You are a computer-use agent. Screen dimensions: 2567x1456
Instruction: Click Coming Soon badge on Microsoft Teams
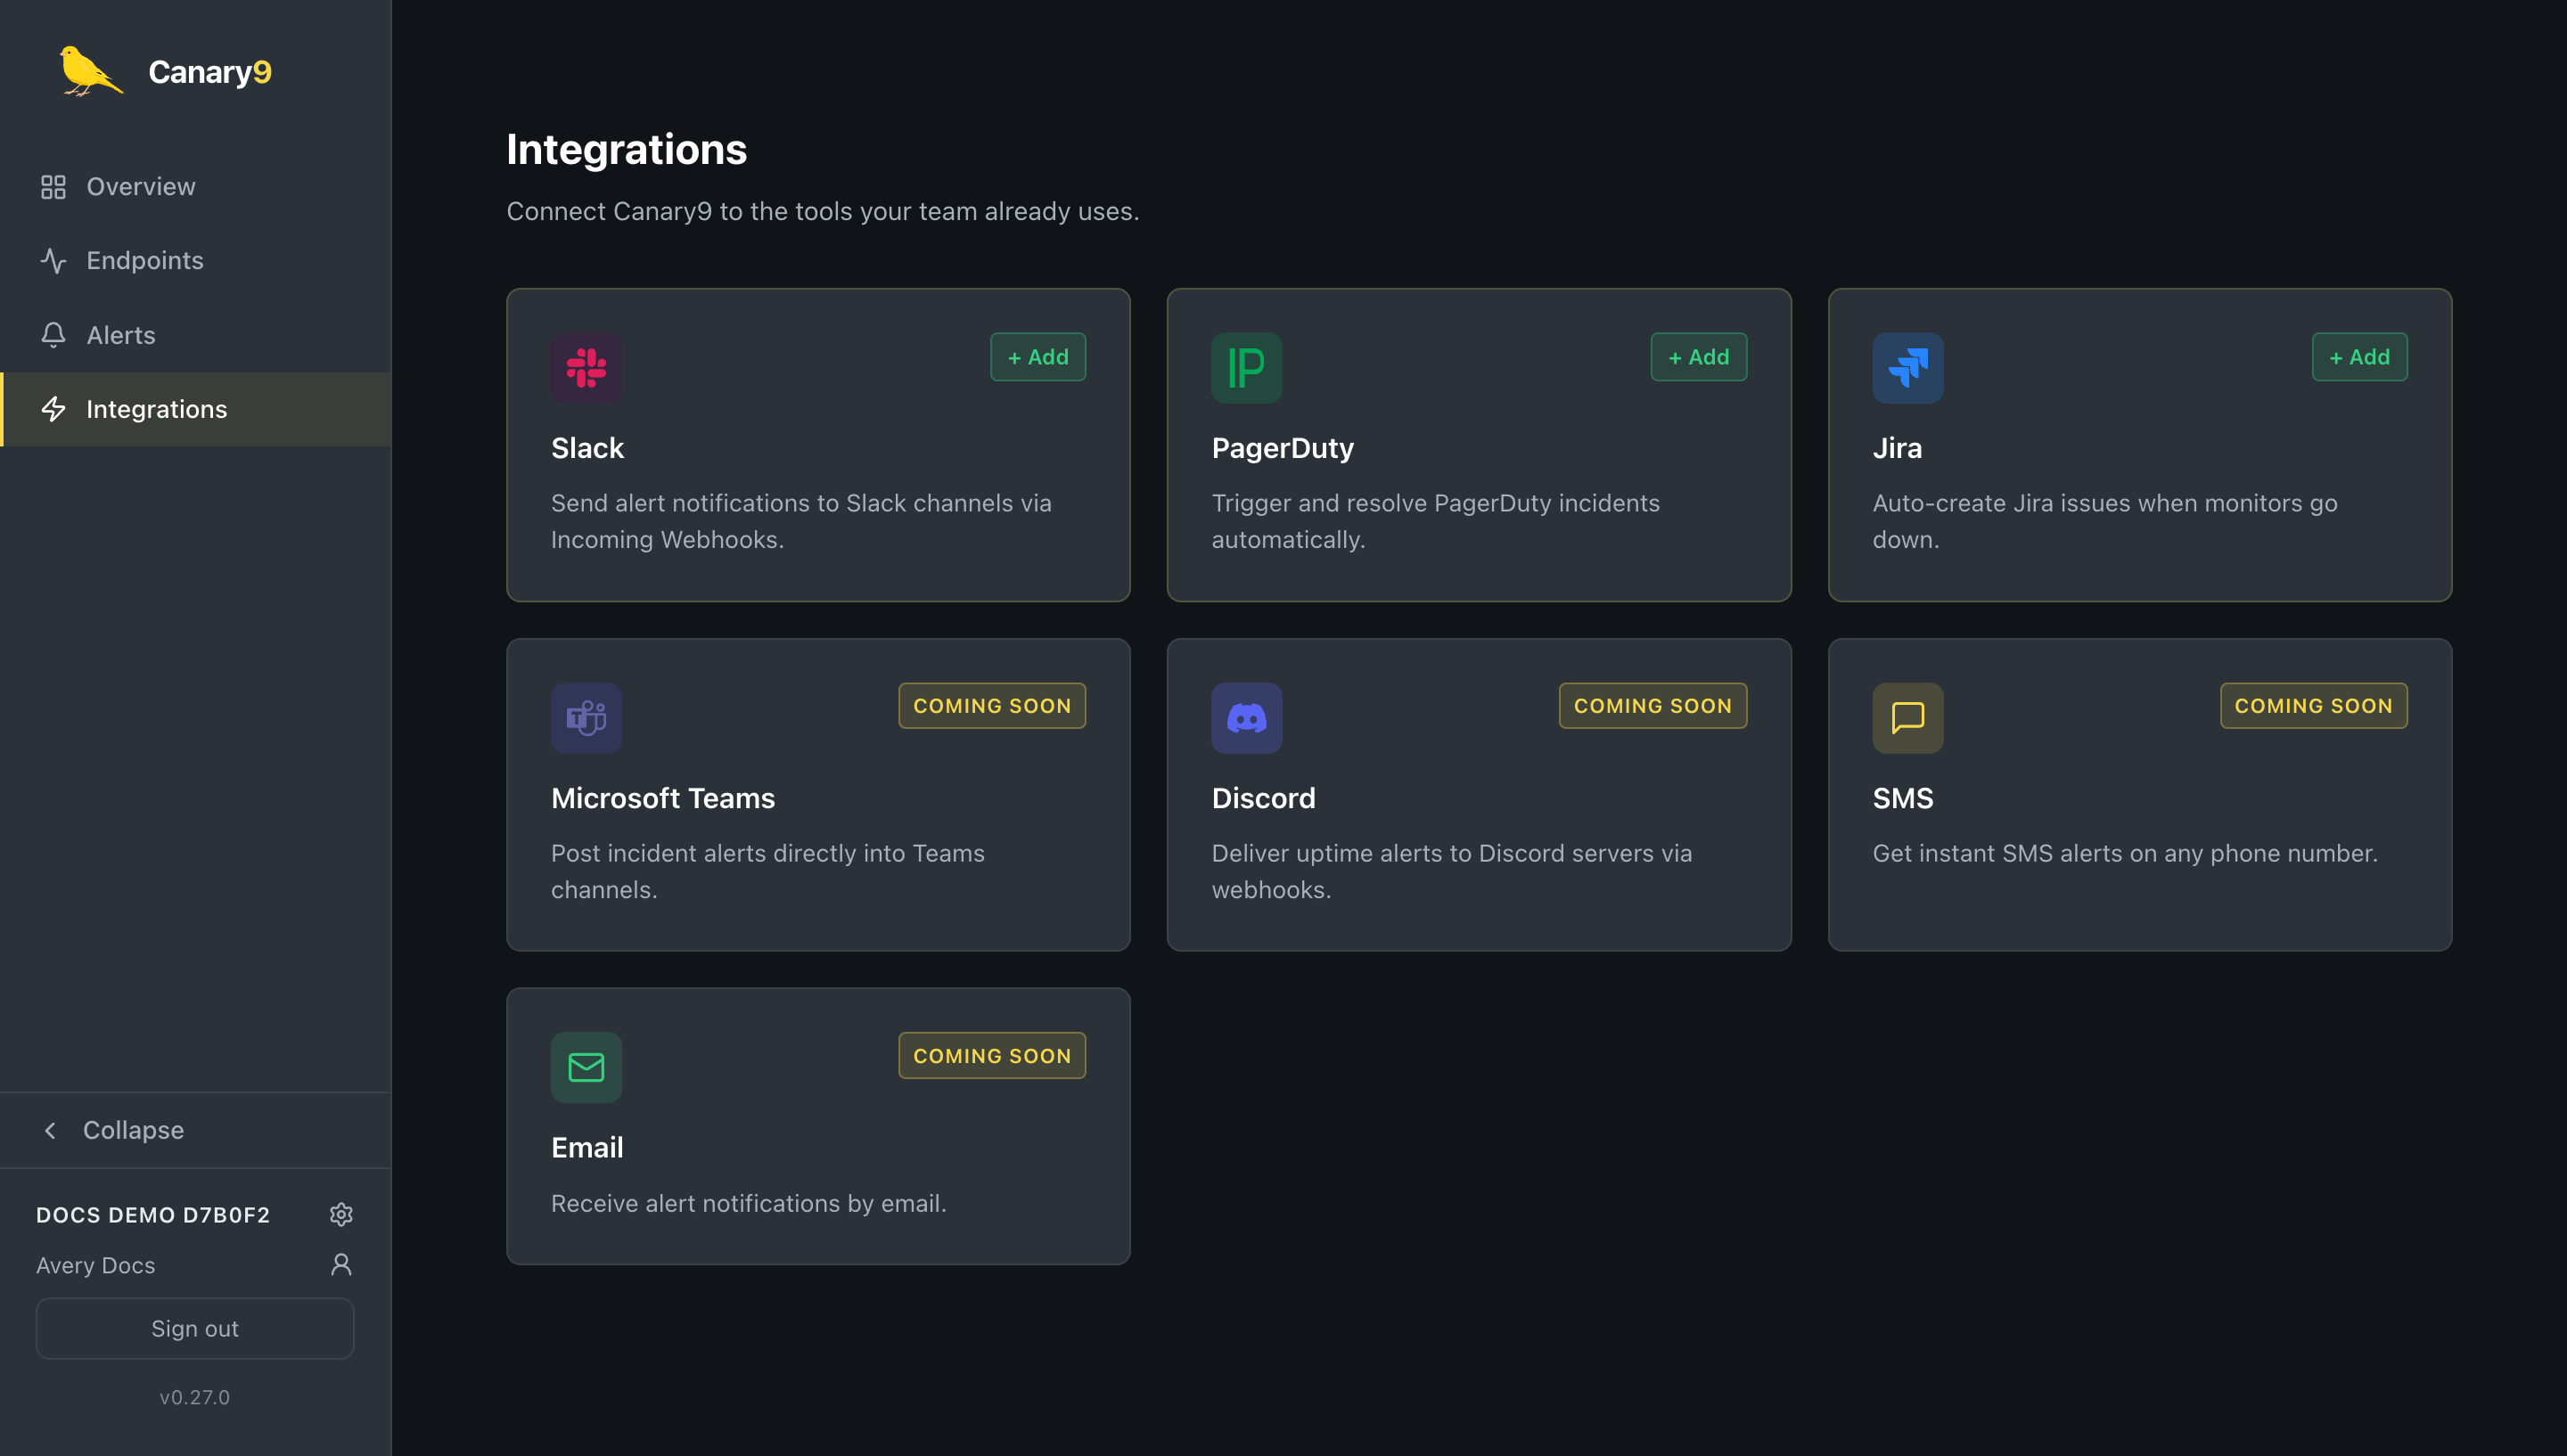(992, 706)
